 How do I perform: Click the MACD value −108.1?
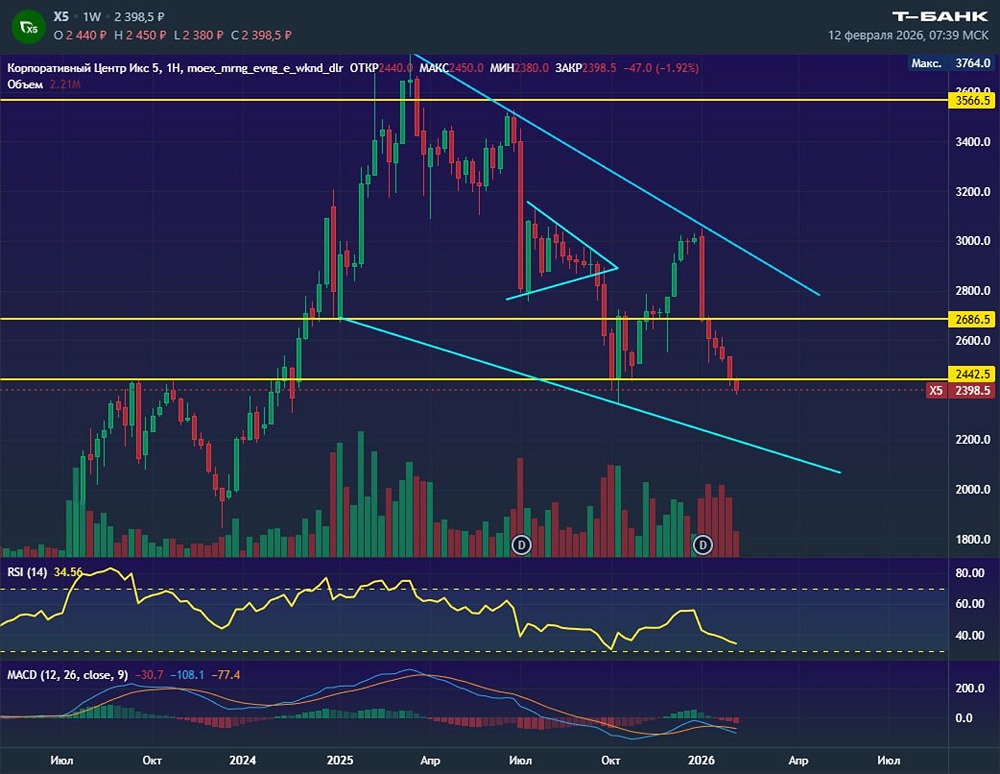(x=188, y=675)
